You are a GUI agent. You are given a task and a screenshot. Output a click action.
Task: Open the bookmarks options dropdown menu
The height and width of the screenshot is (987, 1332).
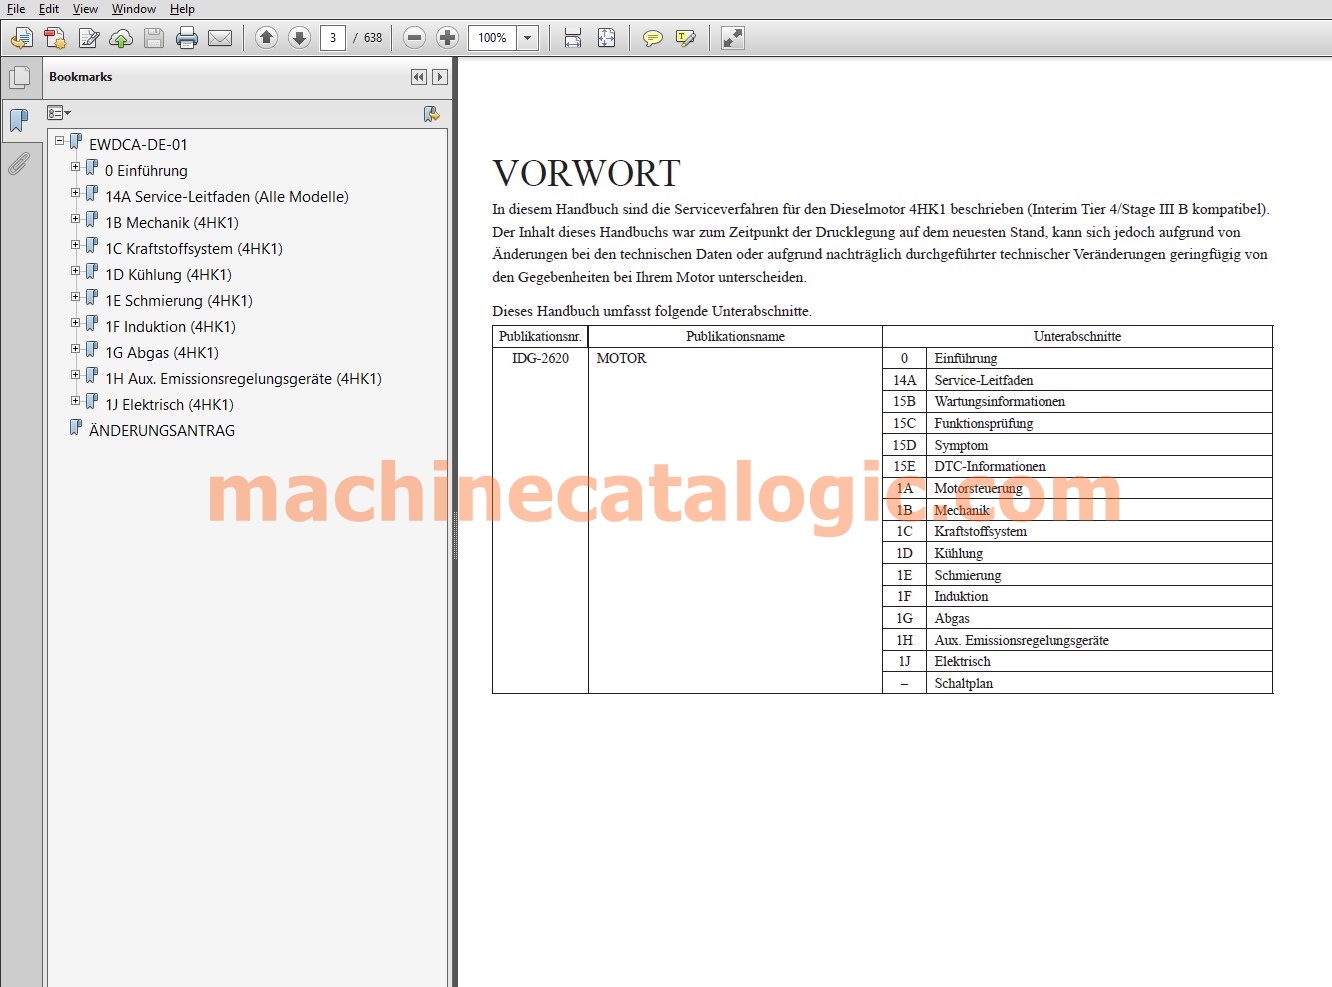point(59,113)
